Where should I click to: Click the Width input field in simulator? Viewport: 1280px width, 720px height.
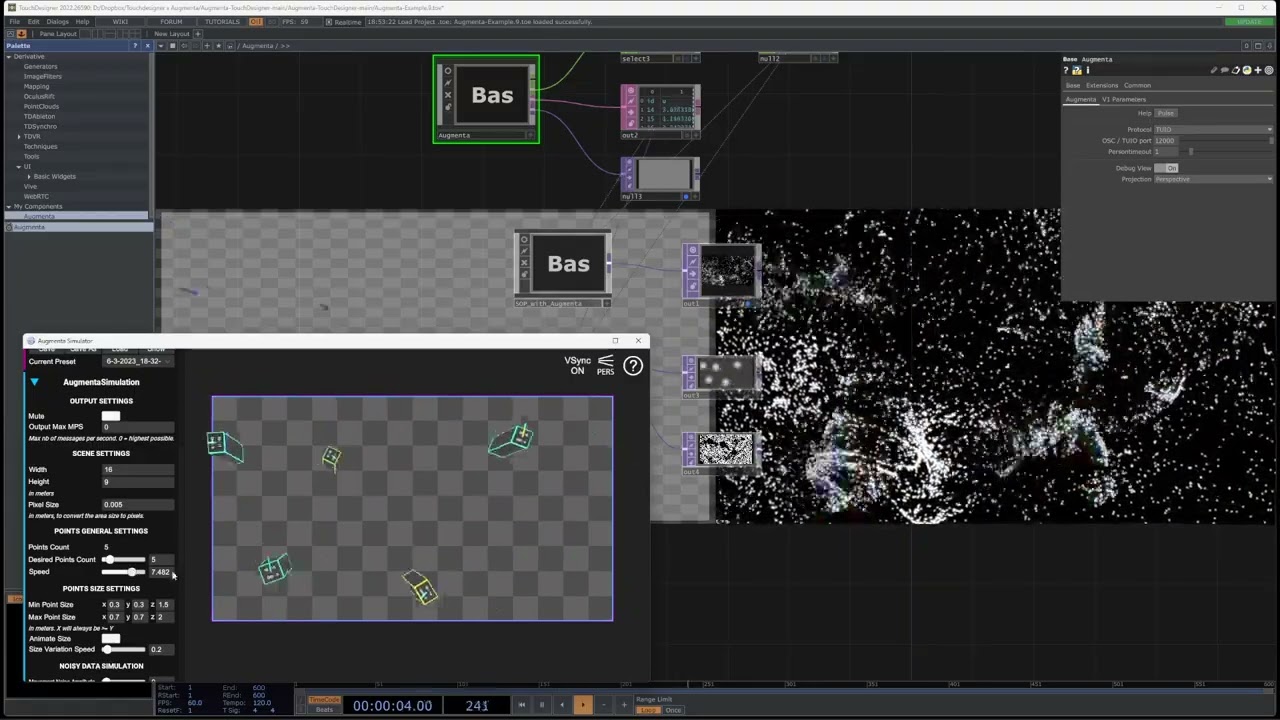pos(138,469)
